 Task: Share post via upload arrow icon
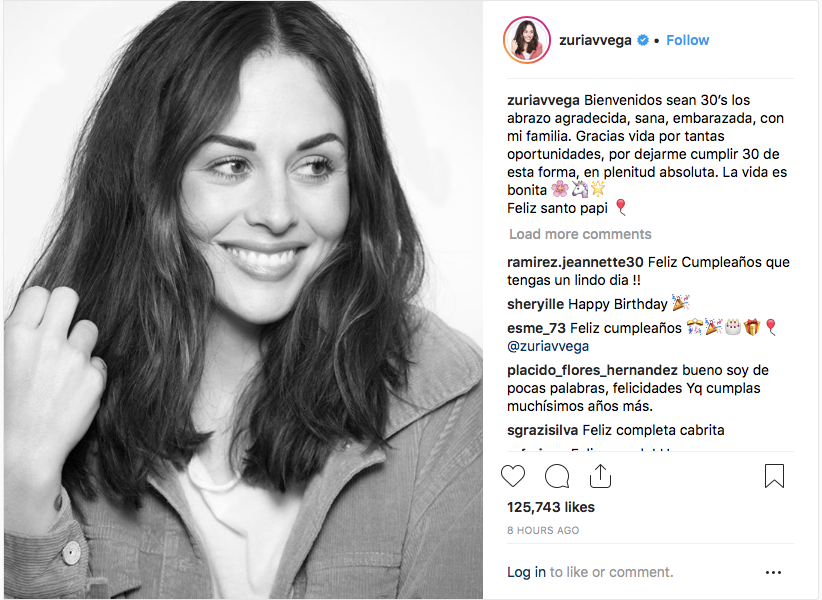point(600,476)
